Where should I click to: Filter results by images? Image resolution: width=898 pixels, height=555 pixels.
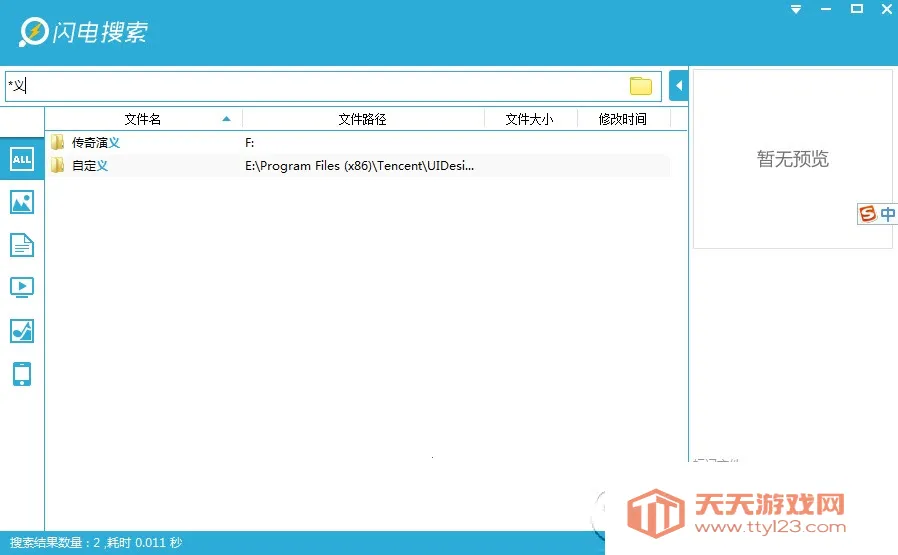(22, 202)
